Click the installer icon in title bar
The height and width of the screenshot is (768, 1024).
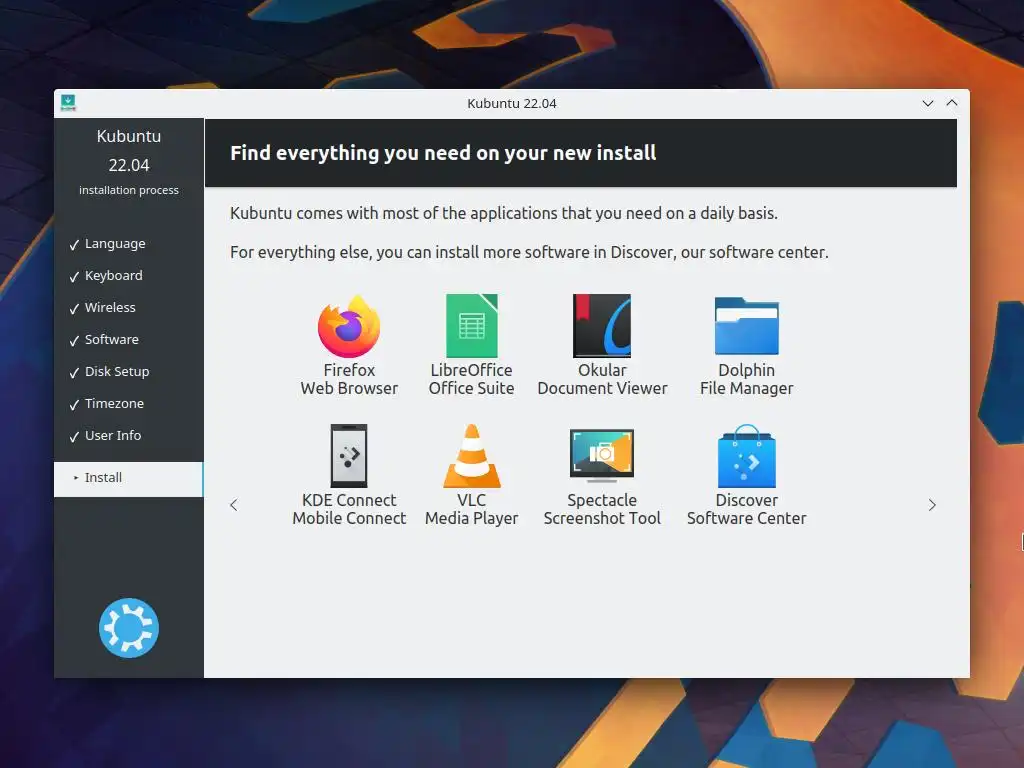[x=68, y=103]
